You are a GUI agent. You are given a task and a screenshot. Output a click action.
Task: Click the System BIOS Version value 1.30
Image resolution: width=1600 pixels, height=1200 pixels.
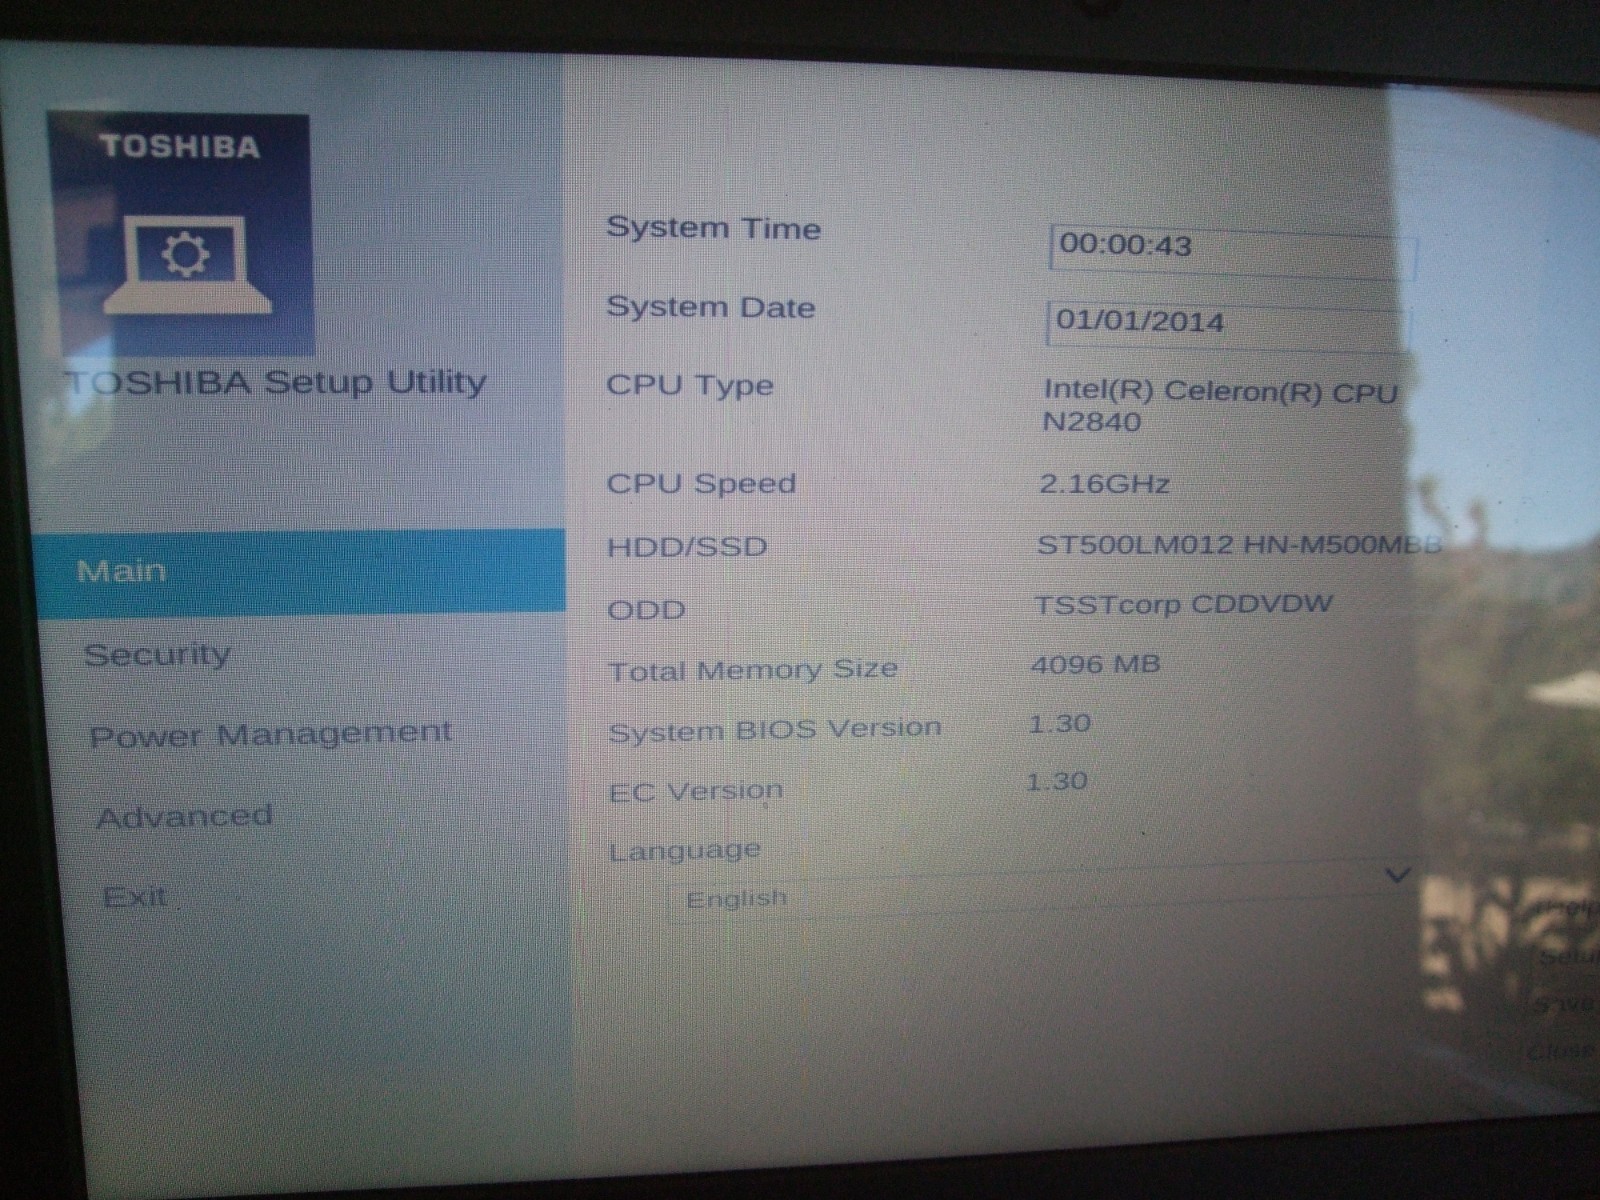click(x=1059, y=723)
